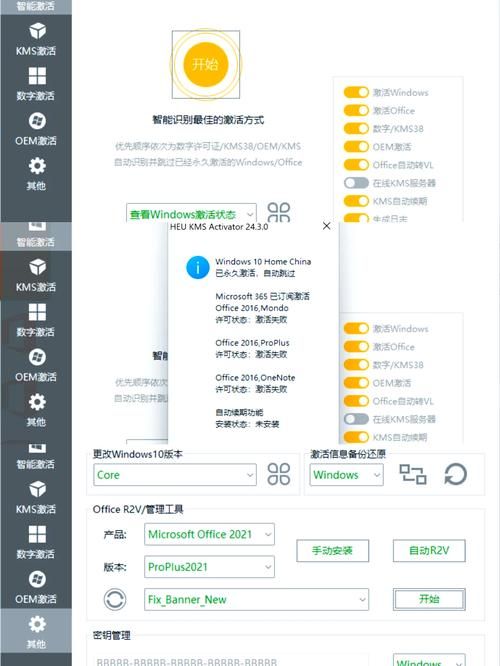
Task: Toggle 激活Windows switch in window behind the dialog
Action: point(356,328)
